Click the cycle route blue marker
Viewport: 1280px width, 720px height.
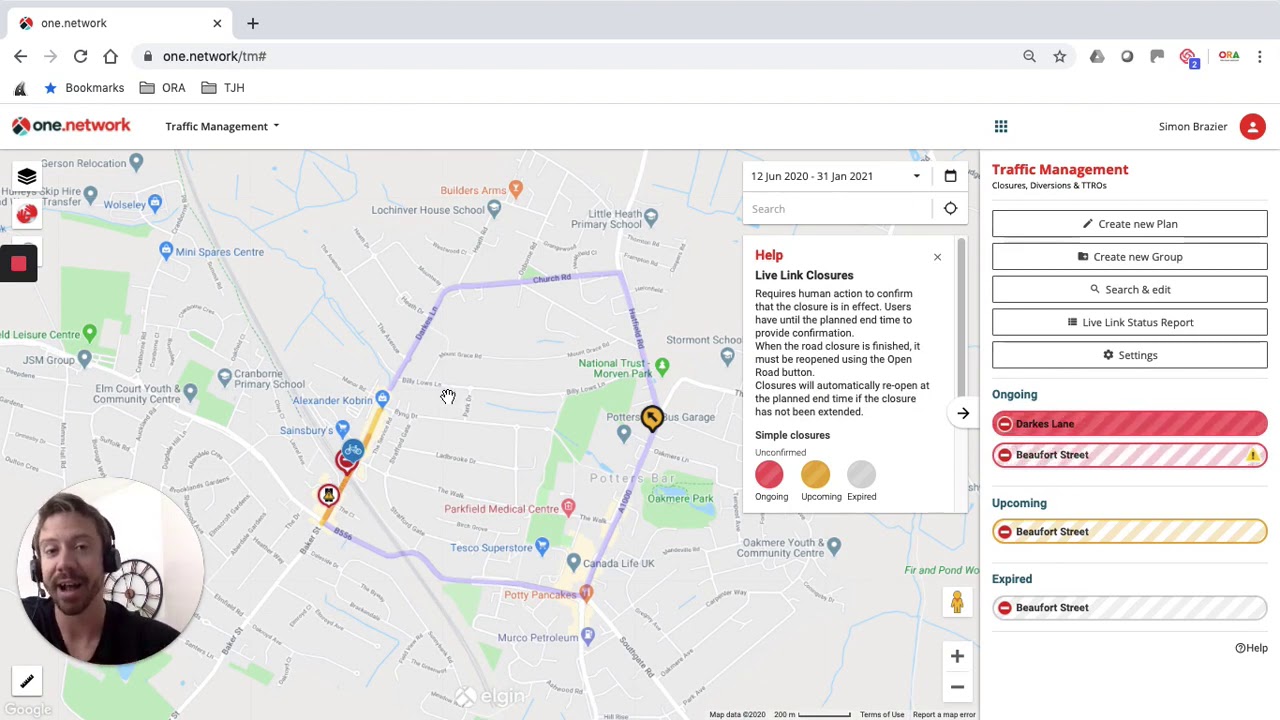pos(353,450)
